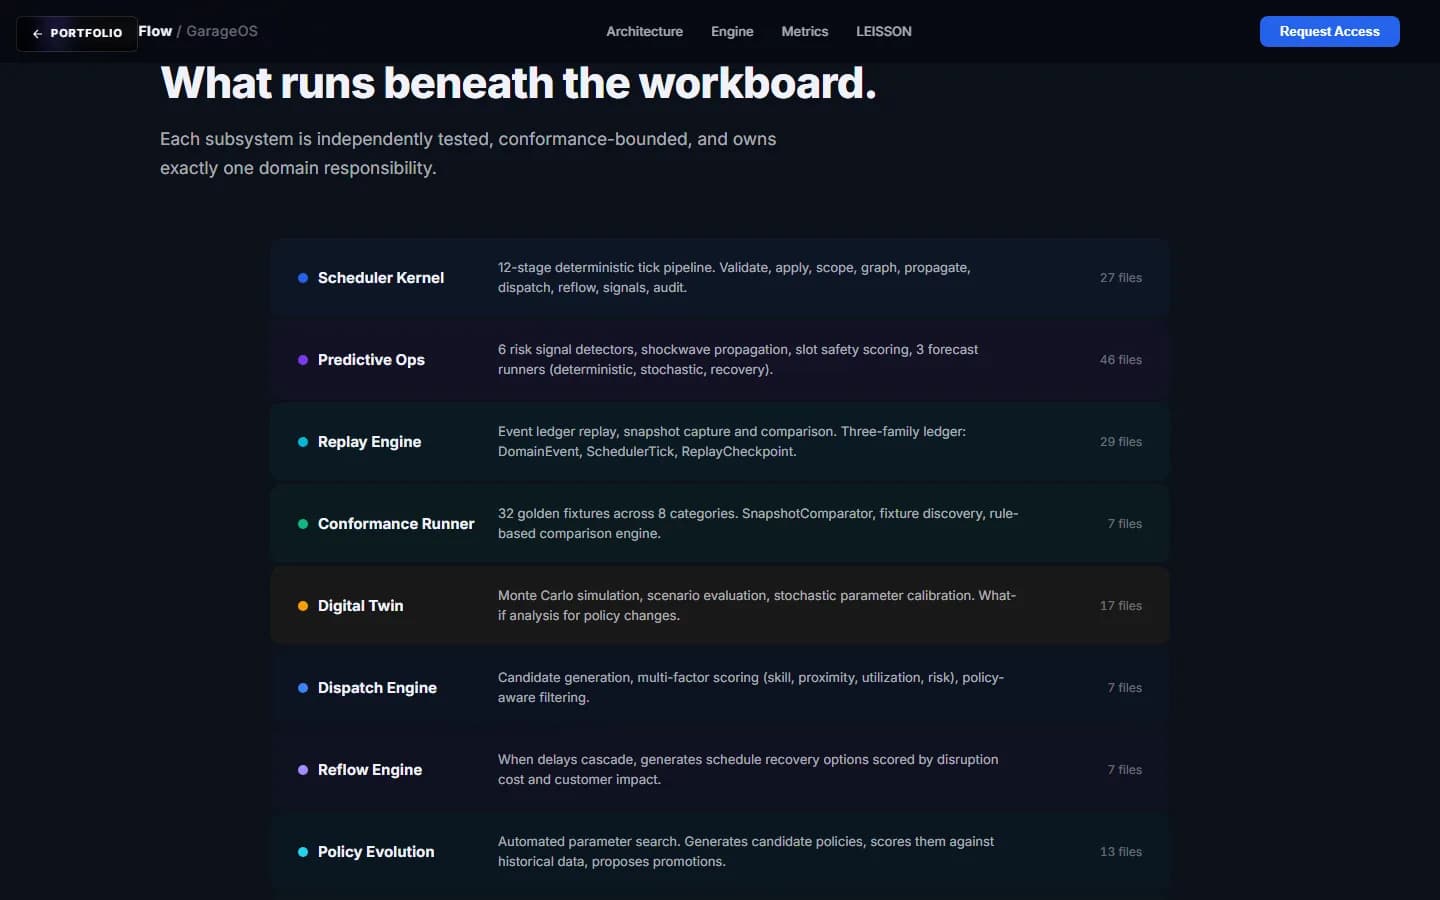This screenshot has width=1440, height=900.
Task: Click the 'What runs beneath the workboard' heading
Action: 518,83
